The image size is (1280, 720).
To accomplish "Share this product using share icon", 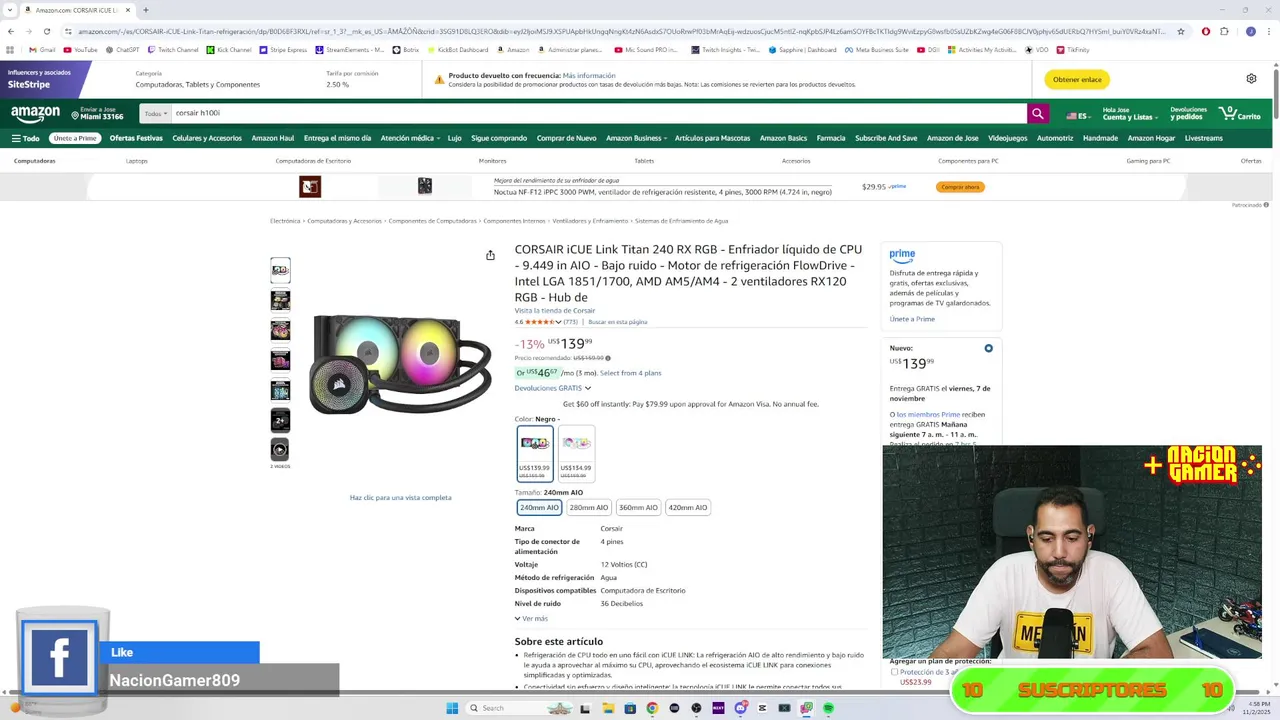I will [x=490, y=255].
